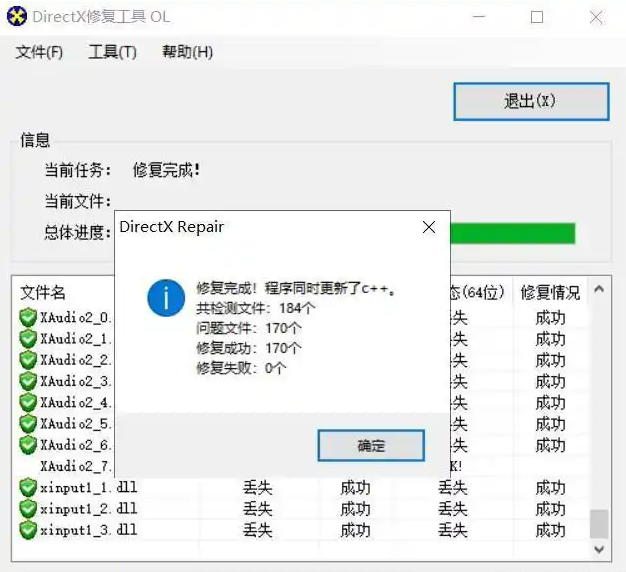
Task: Click the 修复情况 column header
Action: click(550, 293)
